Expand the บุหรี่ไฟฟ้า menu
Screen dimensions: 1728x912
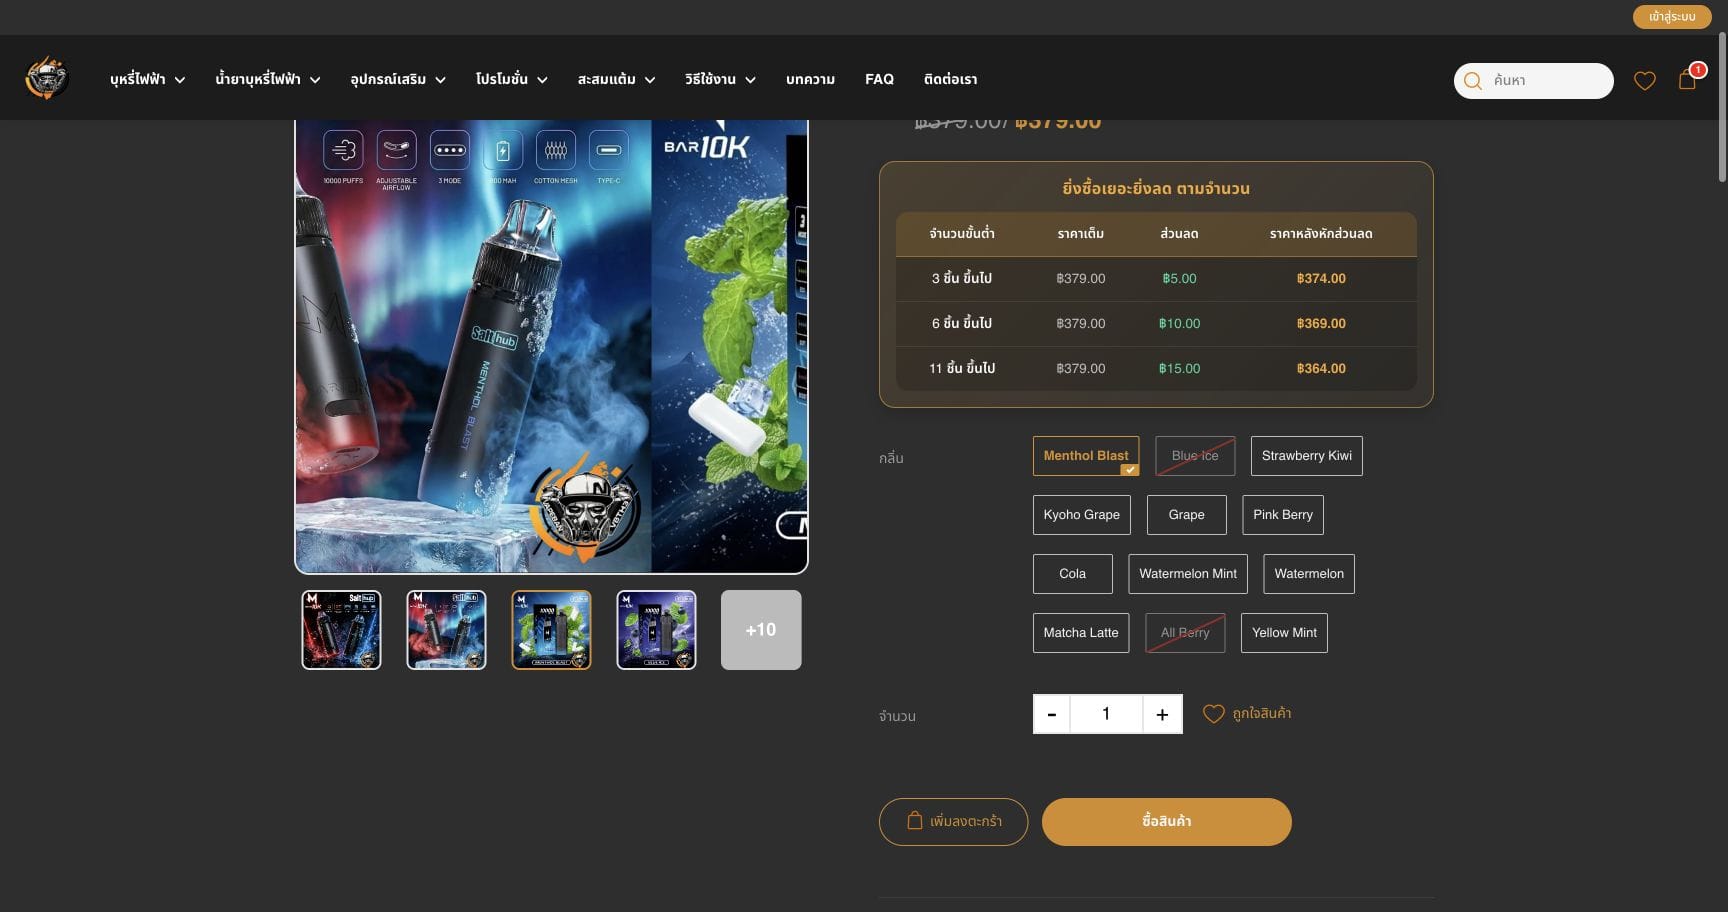(147, 79)
